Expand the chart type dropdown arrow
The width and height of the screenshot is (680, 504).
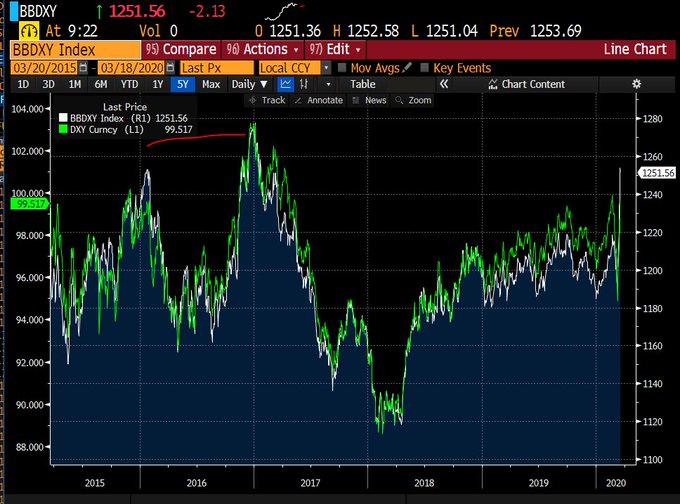tap(328, 84)
